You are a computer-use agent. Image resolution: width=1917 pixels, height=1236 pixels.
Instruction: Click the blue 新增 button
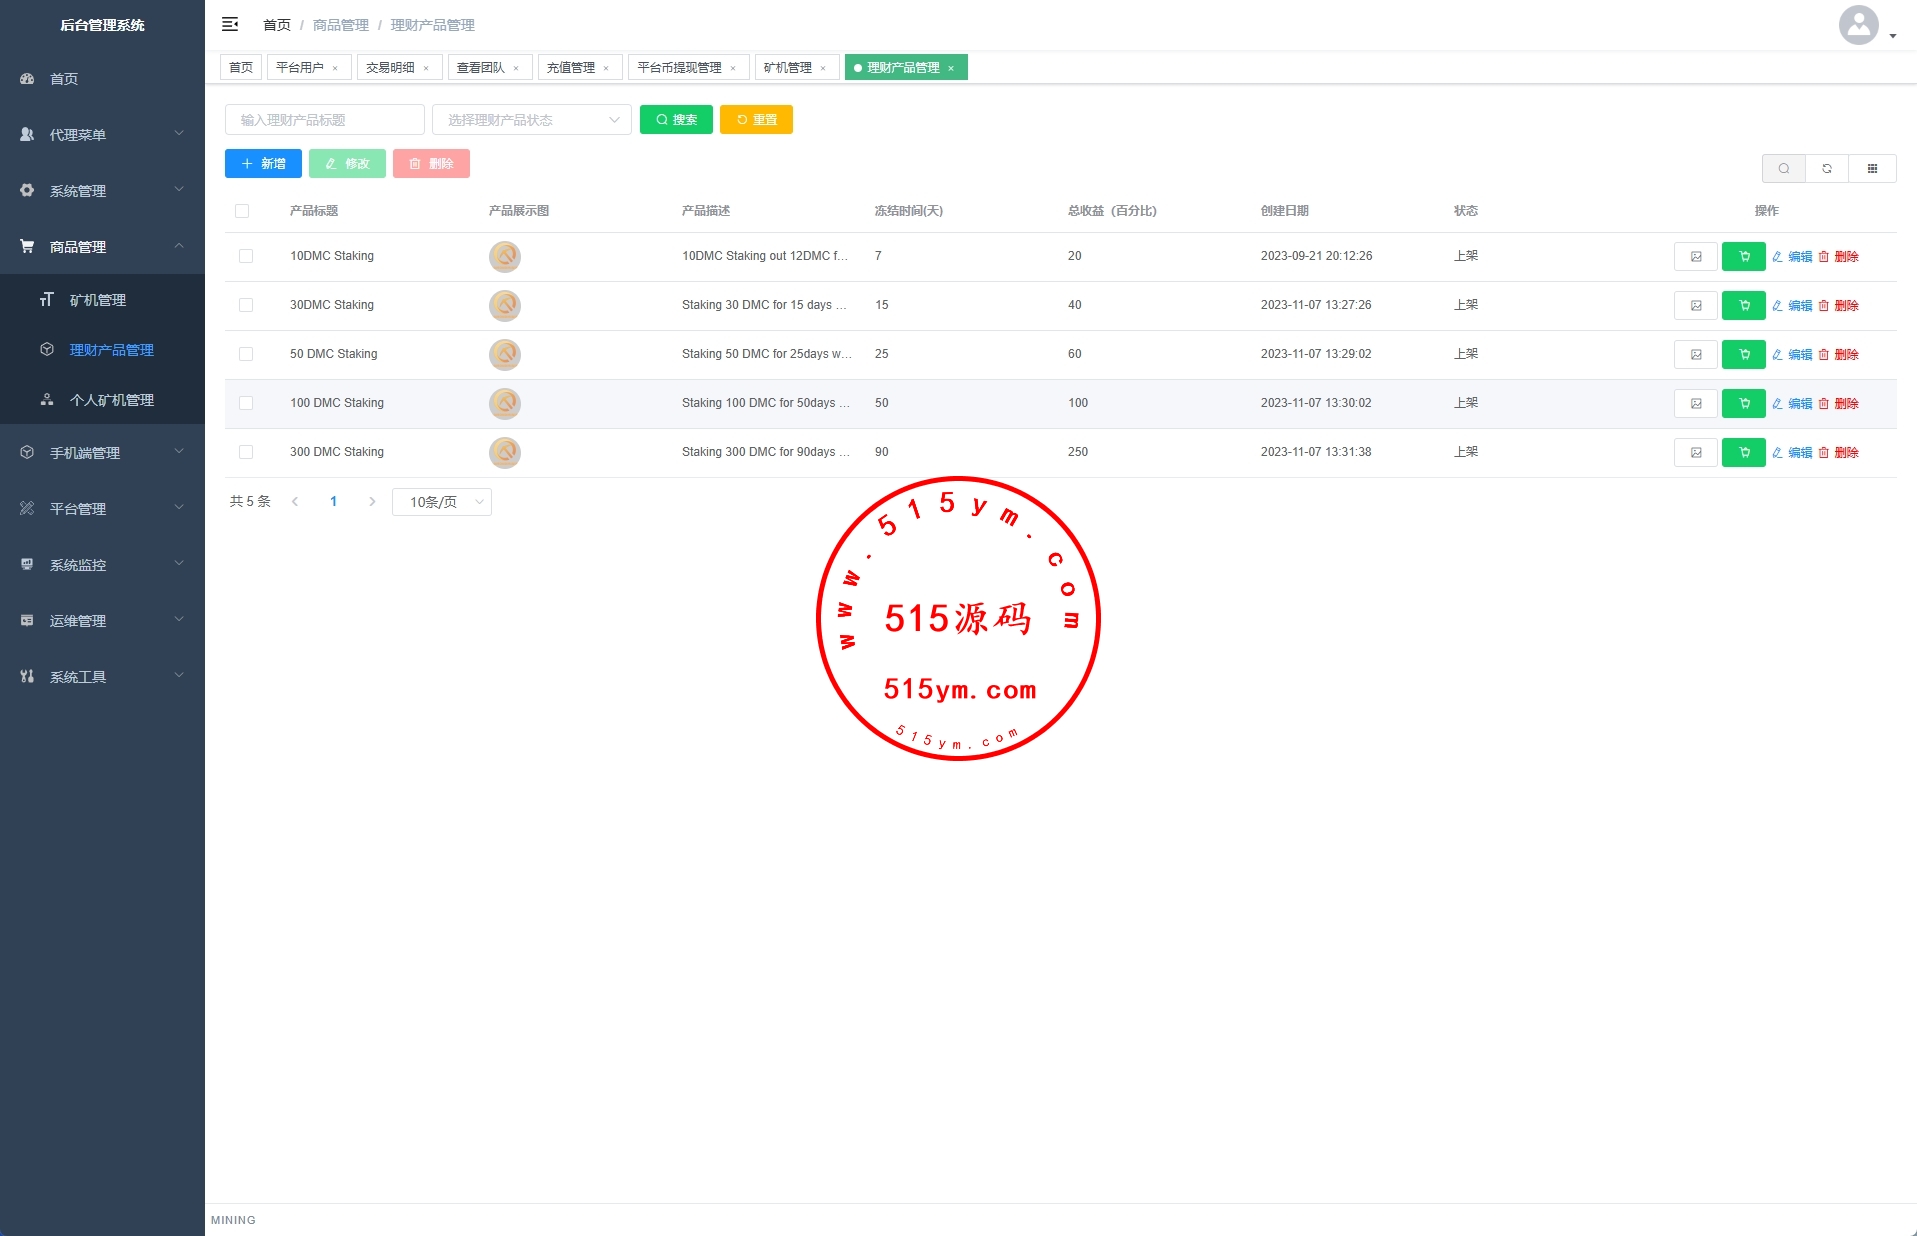tap(263, 164)
